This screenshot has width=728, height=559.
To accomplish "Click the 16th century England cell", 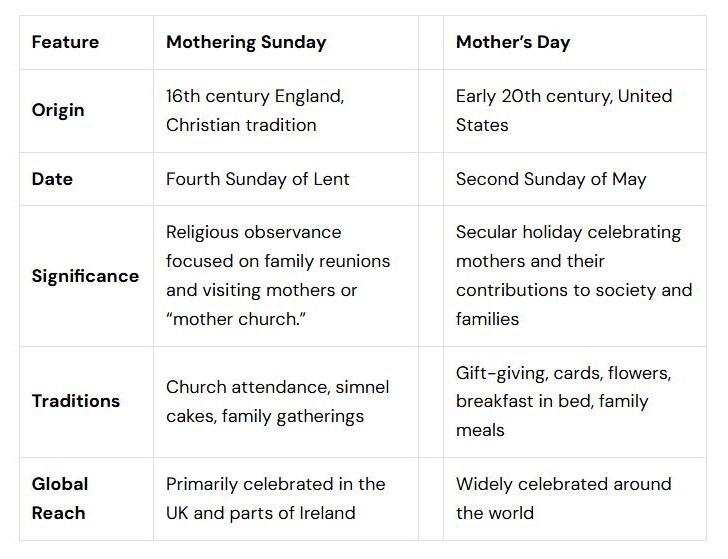I will [286, 110].
